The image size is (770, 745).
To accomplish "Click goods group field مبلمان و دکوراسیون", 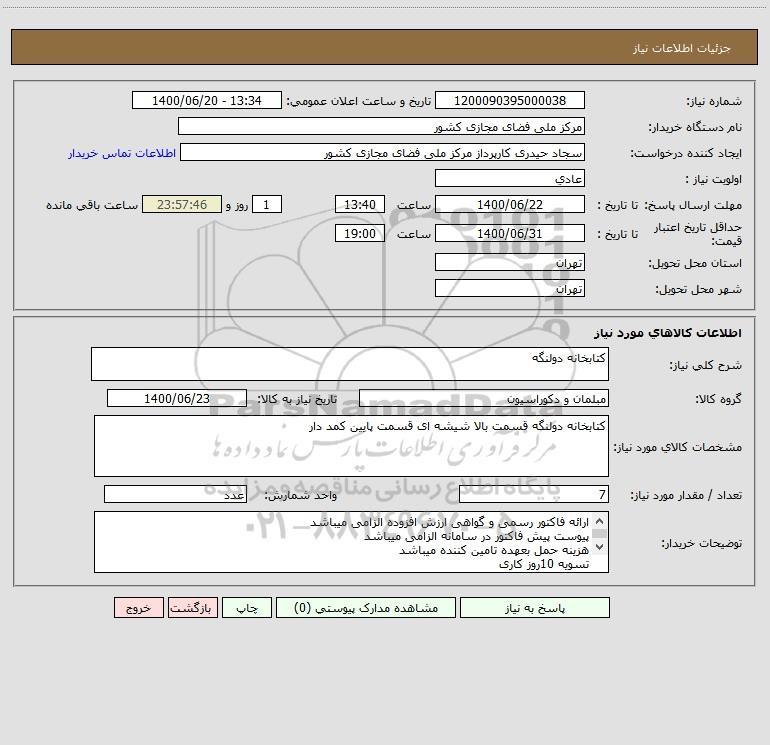I will tap(484, 398).
